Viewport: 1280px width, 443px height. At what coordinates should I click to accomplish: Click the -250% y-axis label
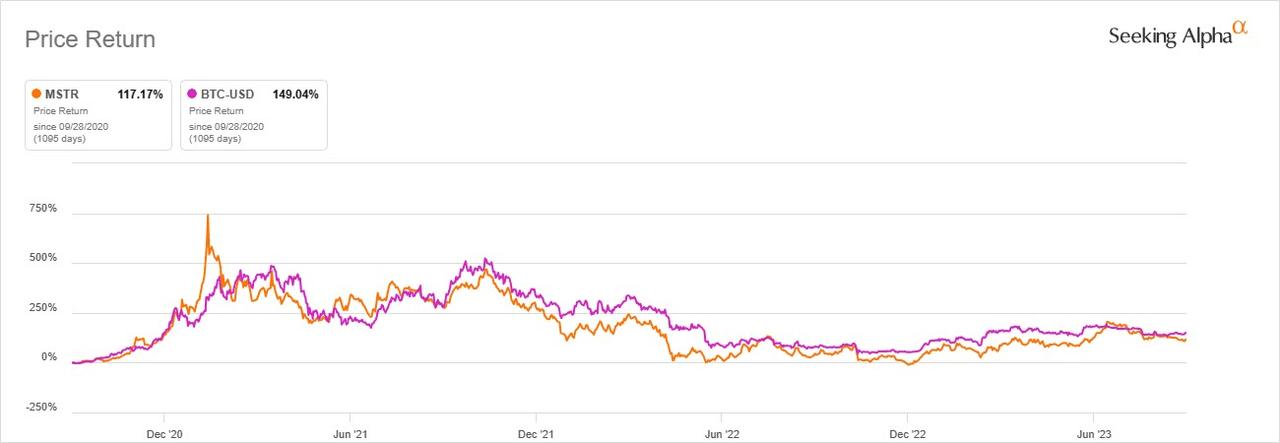point(40,407)
